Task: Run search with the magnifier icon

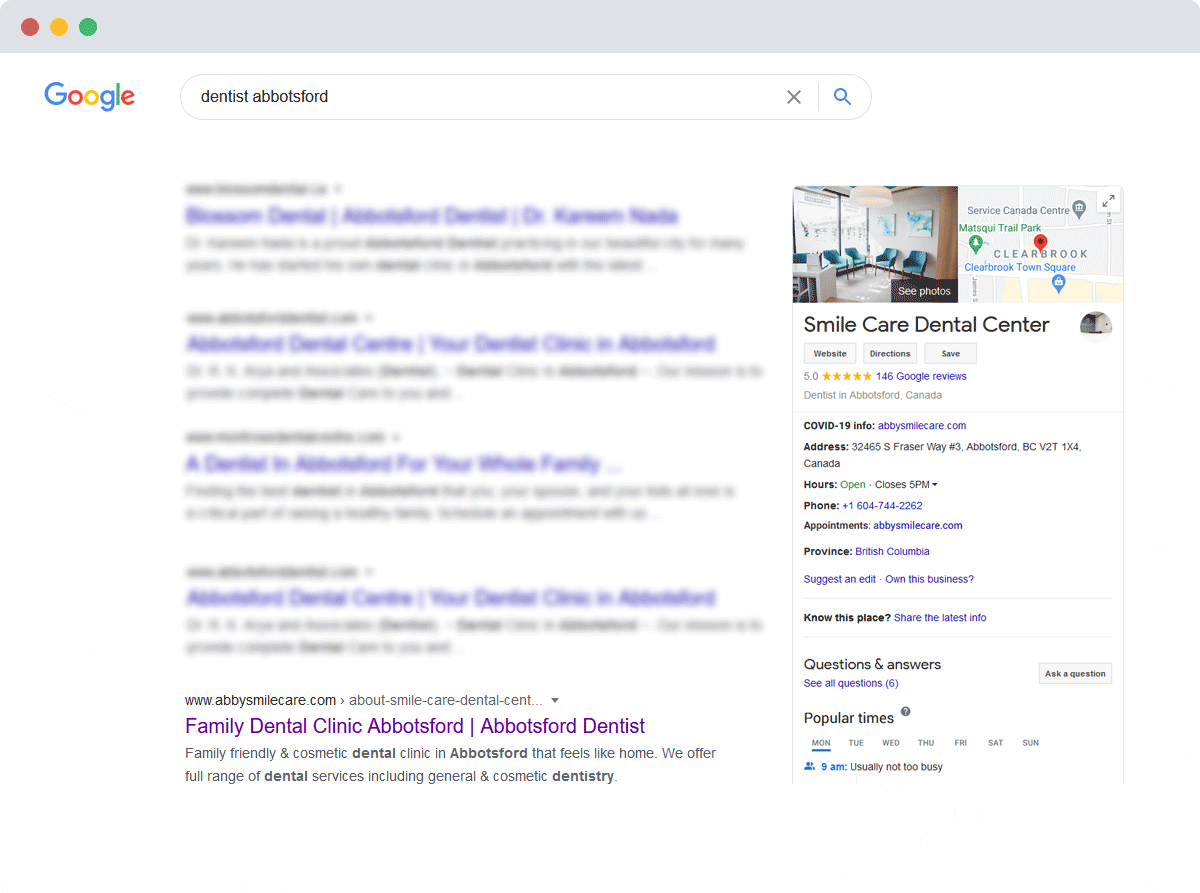Action: tap(843, 97)
